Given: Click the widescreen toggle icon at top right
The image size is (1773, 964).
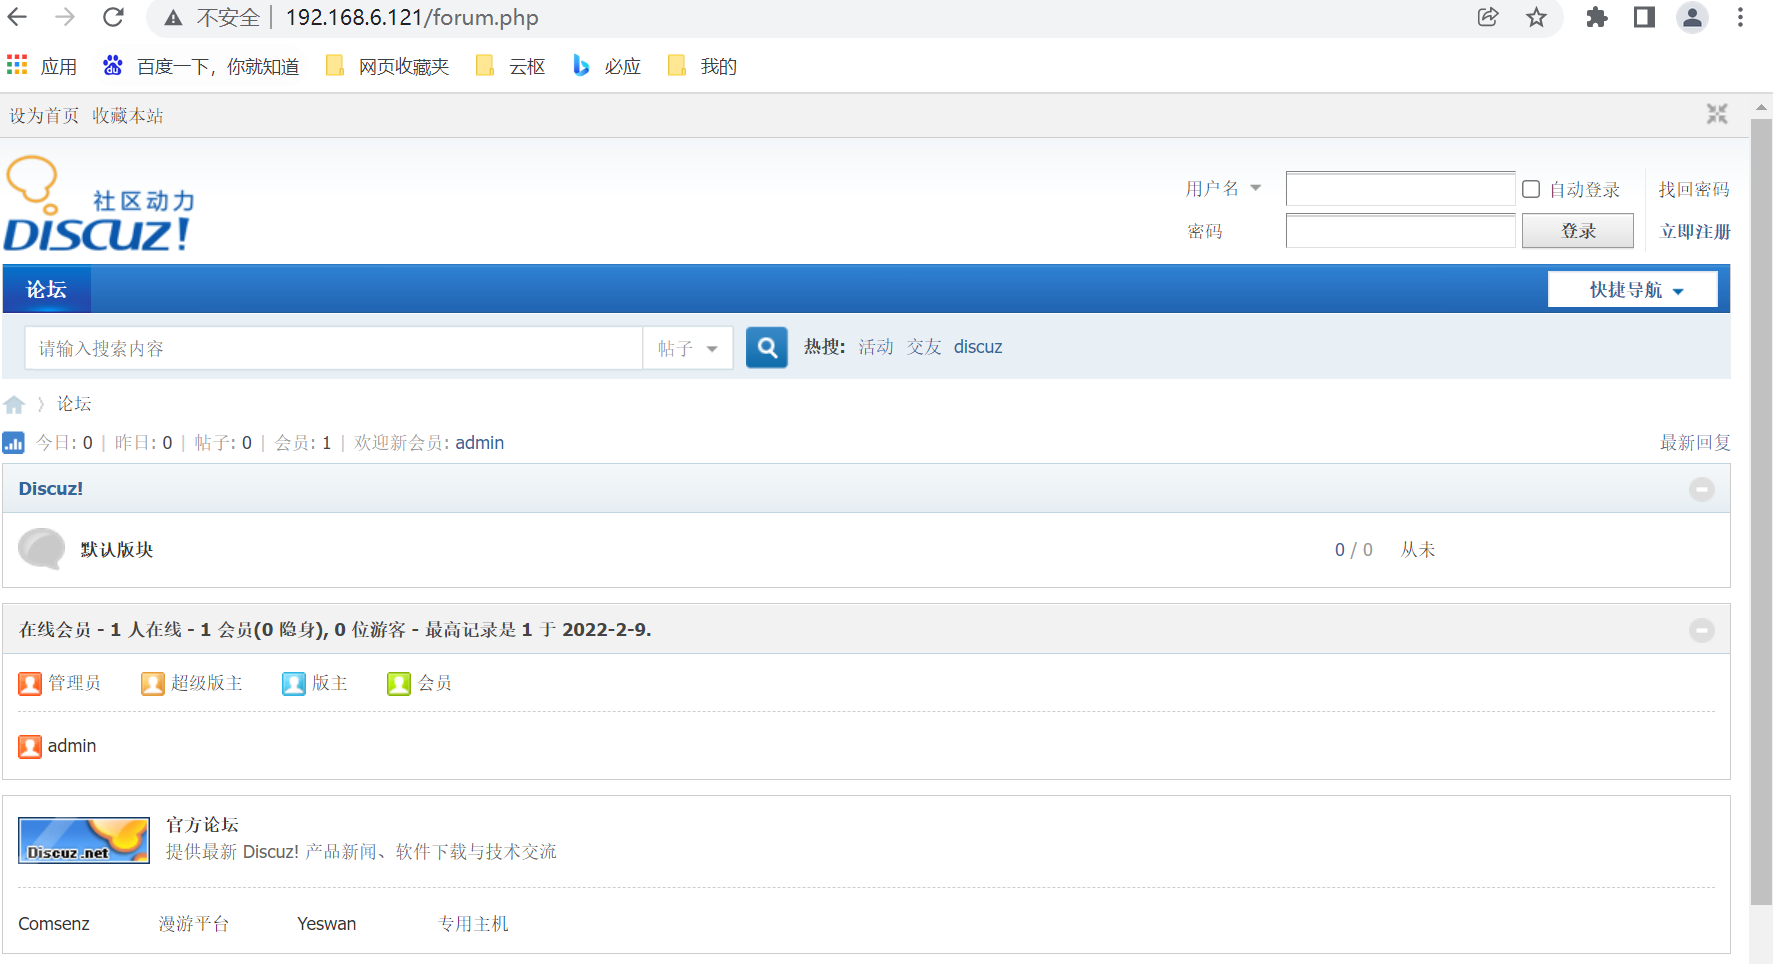Looking at the screenshot, I should pyautogui.click(x=1717, y=114).
